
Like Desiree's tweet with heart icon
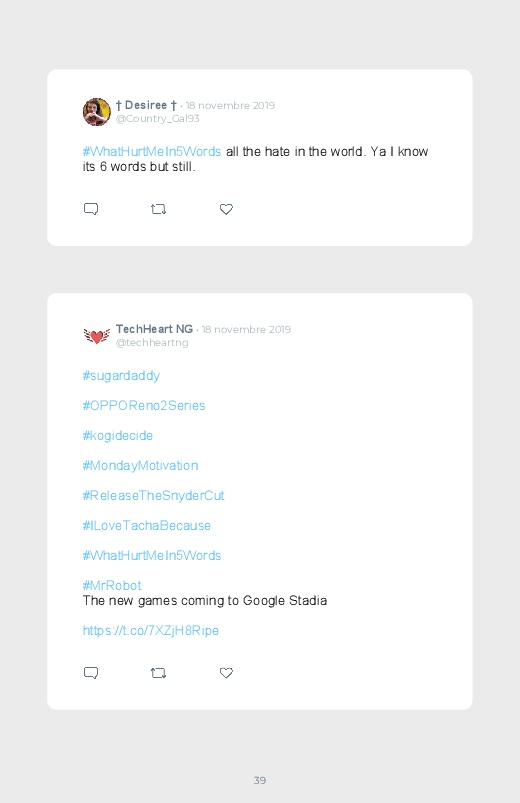pos(226,209)
